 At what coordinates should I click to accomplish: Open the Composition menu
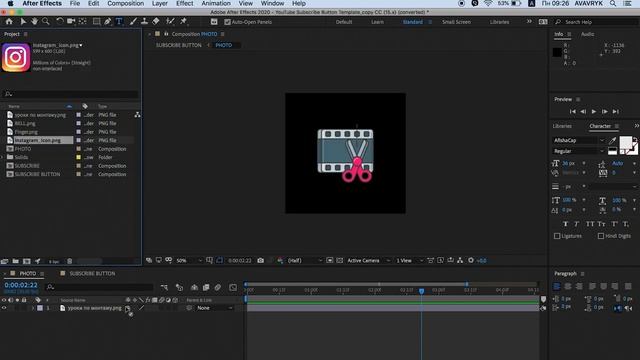point(126,4)
